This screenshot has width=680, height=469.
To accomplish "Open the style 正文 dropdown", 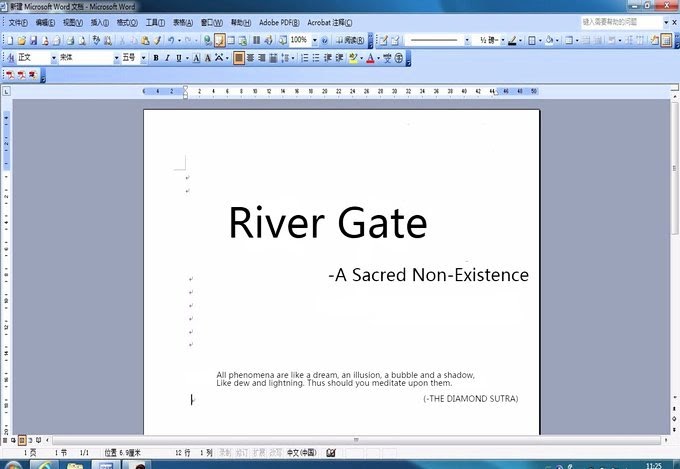I will pos(53,58).
